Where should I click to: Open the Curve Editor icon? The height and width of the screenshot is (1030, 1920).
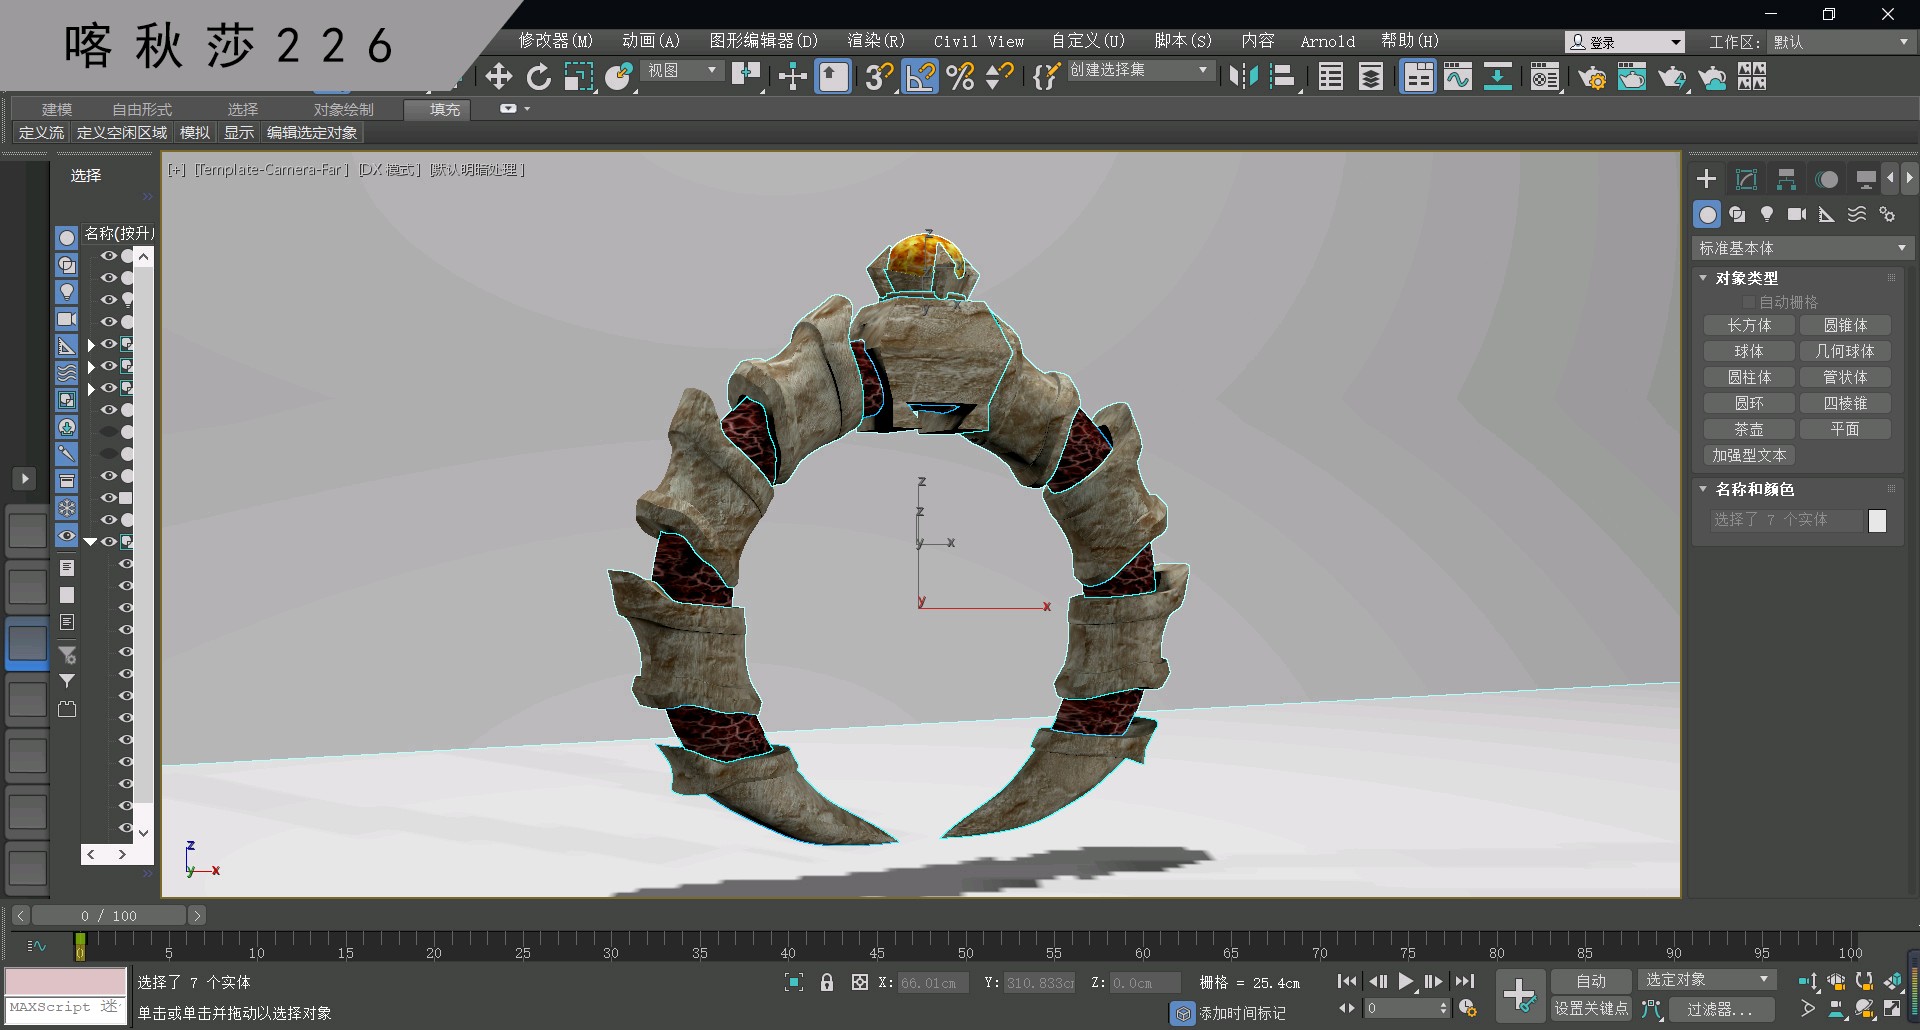coord(1458,77)
